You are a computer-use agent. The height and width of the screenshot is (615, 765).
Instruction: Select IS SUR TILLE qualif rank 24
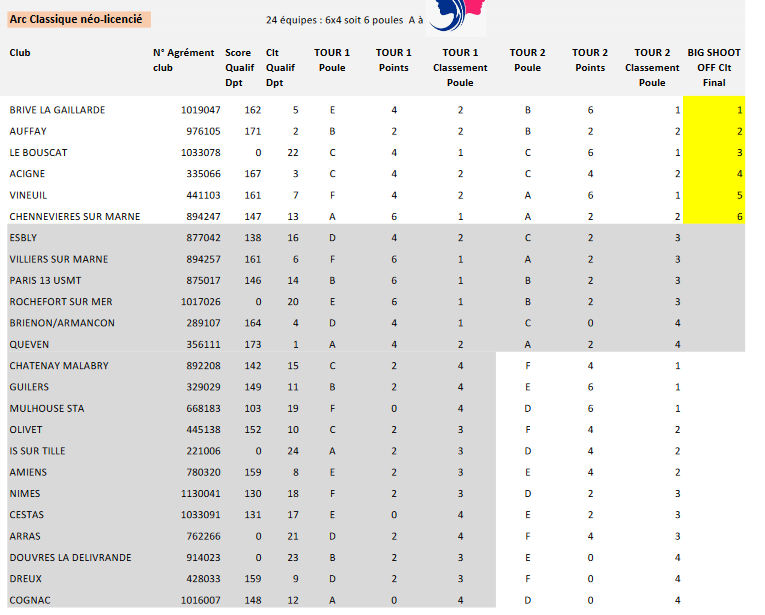[293, 451]
